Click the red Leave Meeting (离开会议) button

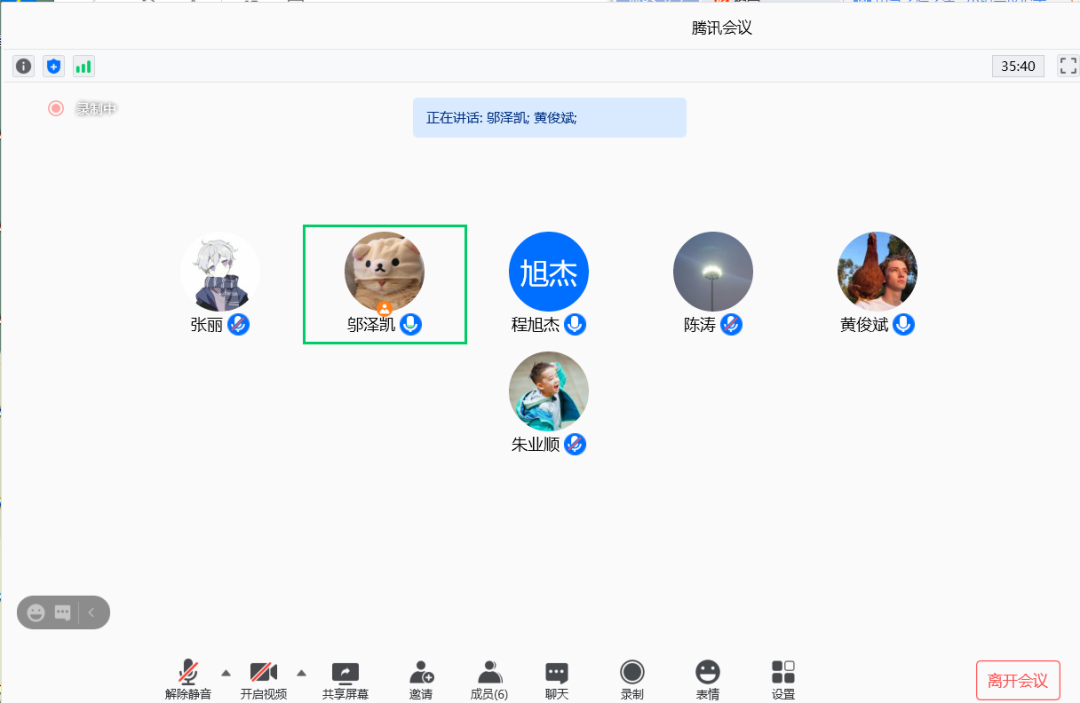[x=1017, y=680]
